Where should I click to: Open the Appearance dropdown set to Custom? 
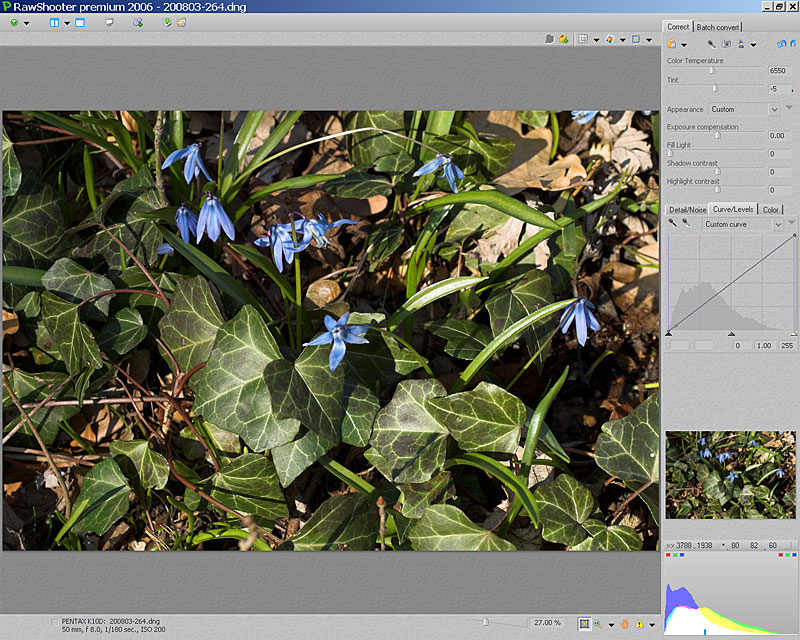point(744,109)
